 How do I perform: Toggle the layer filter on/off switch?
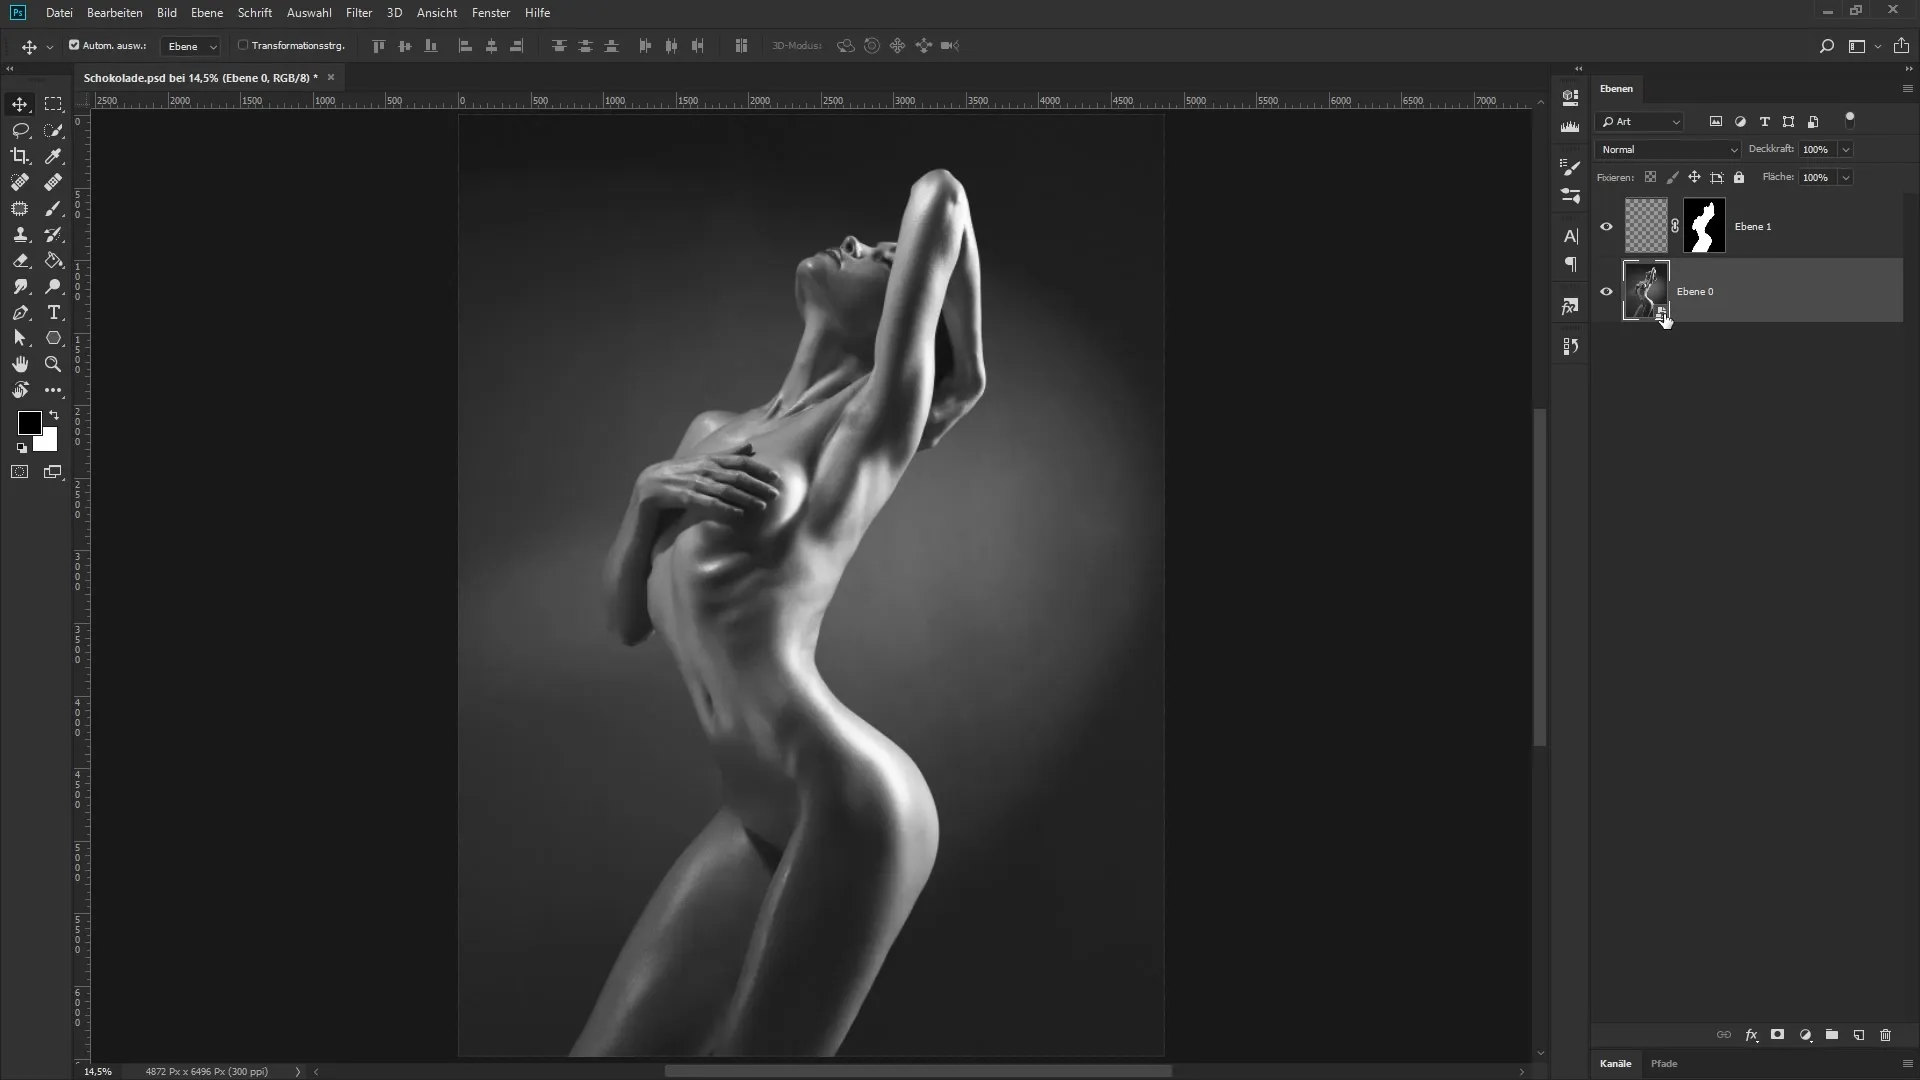[1850, 120]
